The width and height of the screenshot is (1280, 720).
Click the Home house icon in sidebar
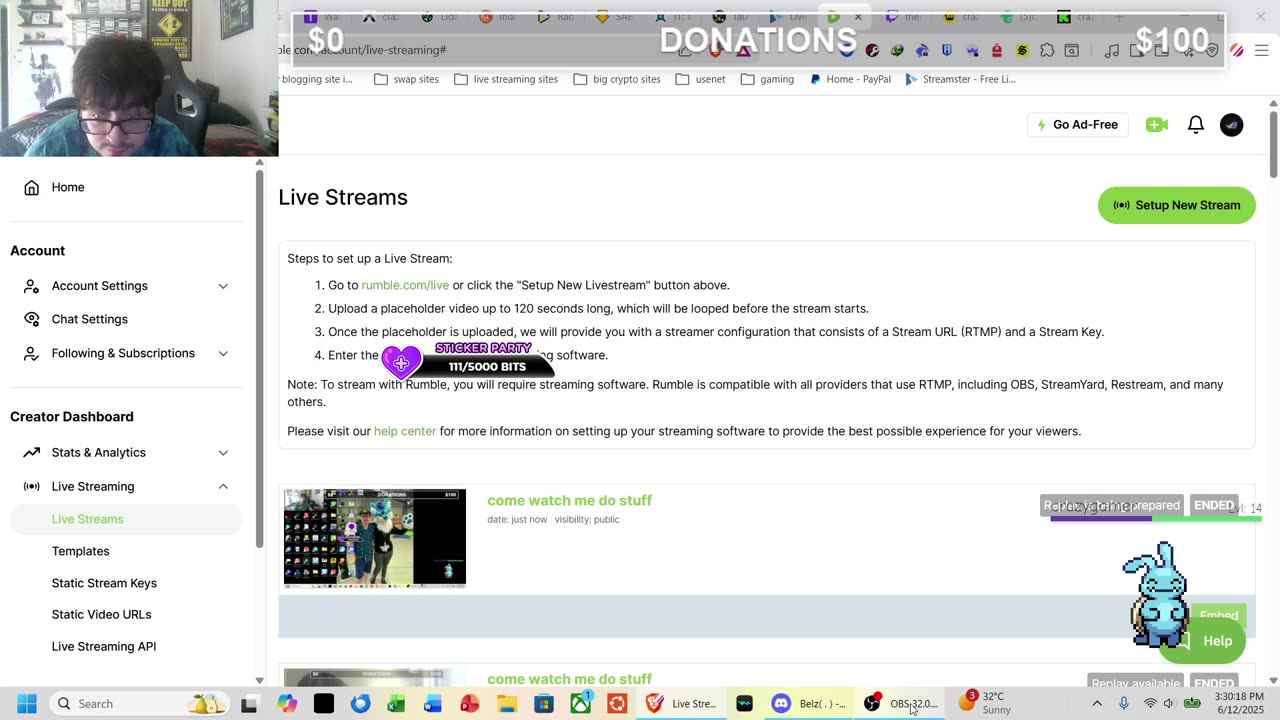pos(32,187)
